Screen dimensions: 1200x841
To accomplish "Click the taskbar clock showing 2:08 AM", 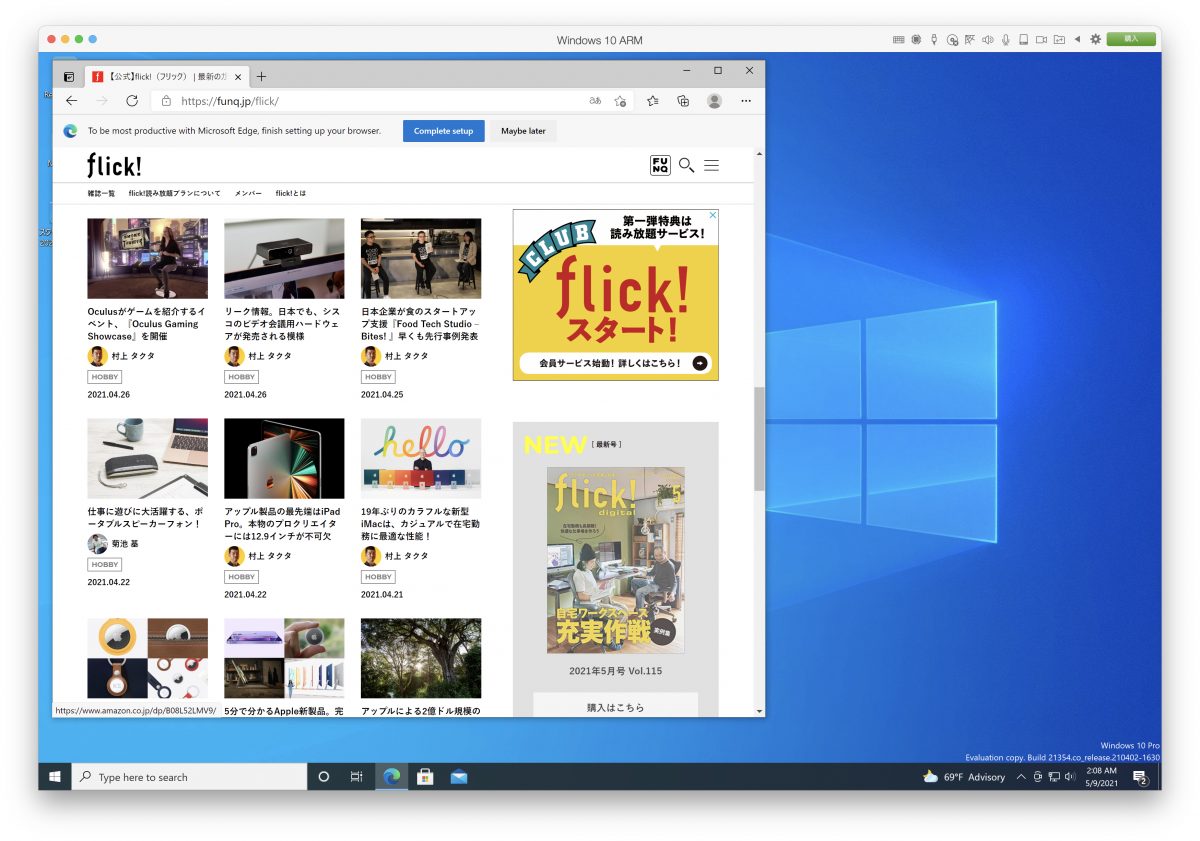I will pyautogui.click(x=1099, y=777).
